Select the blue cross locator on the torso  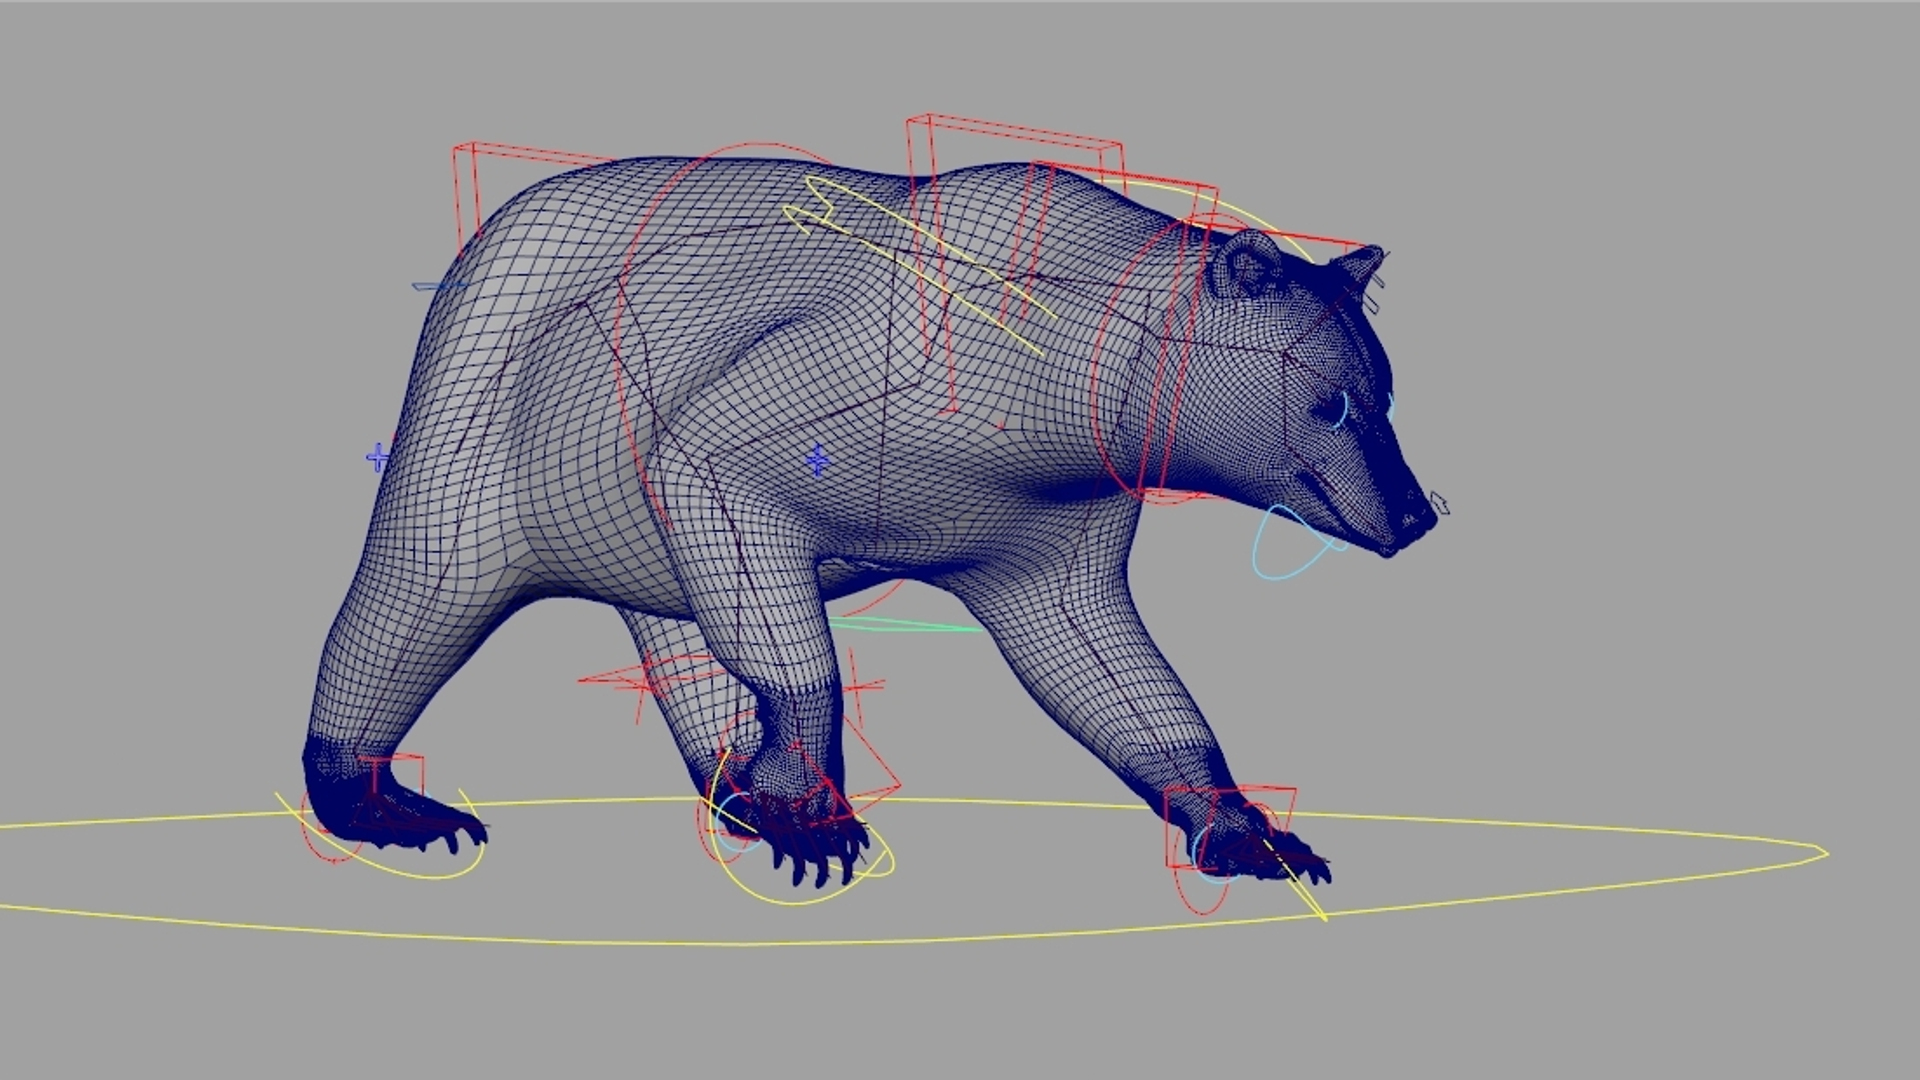[818, 461]
